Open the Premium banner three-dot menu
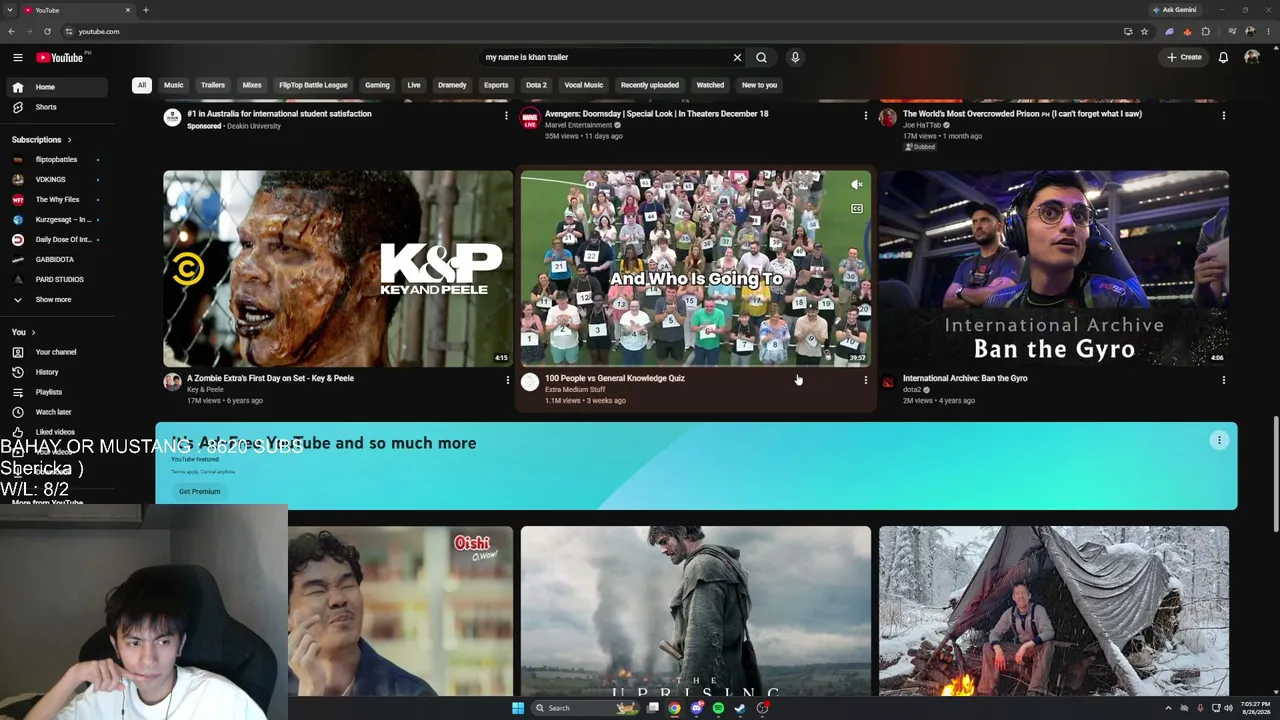 pos(1219,440)
